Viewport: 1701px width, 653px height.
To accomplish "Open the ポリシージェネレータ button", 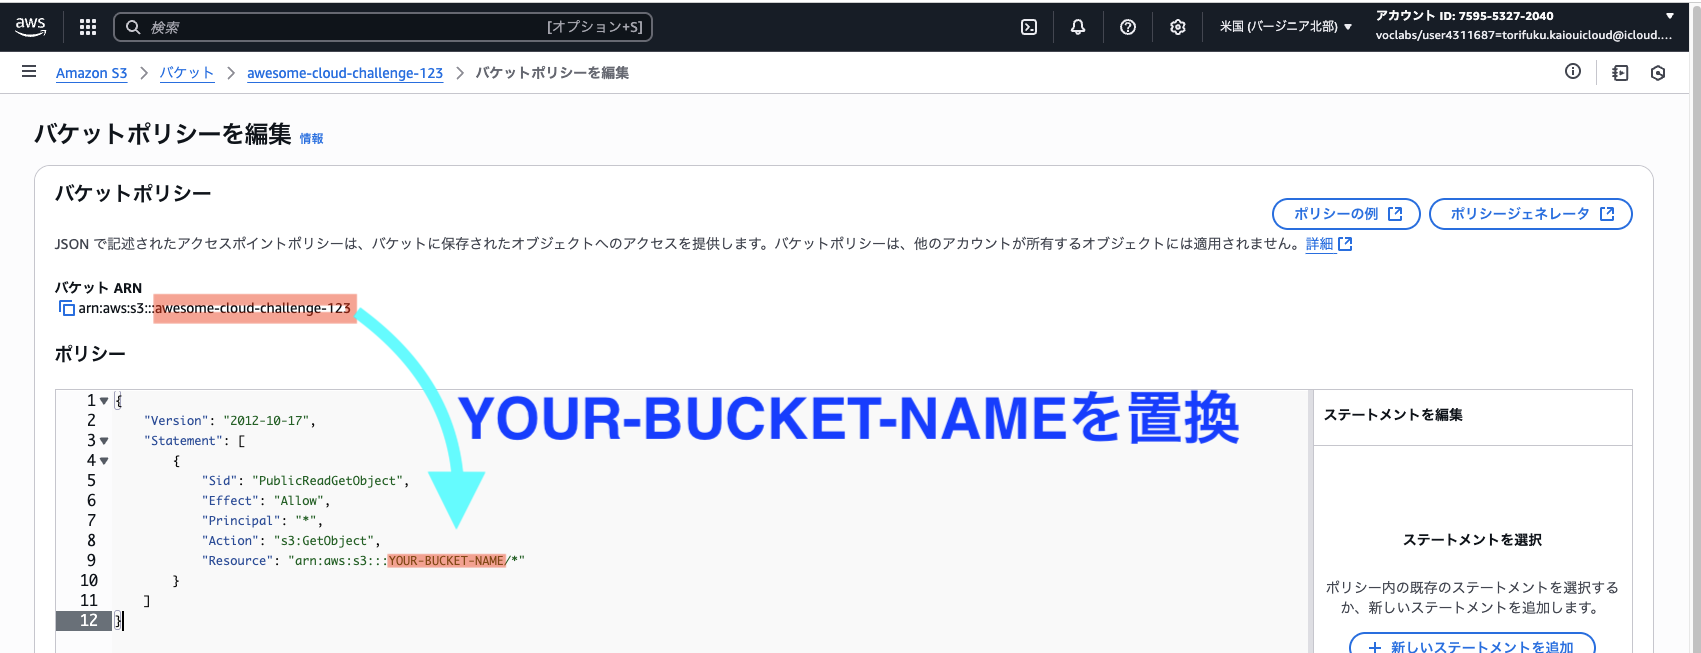I will pyautogui.click(x=1531, y=214).
